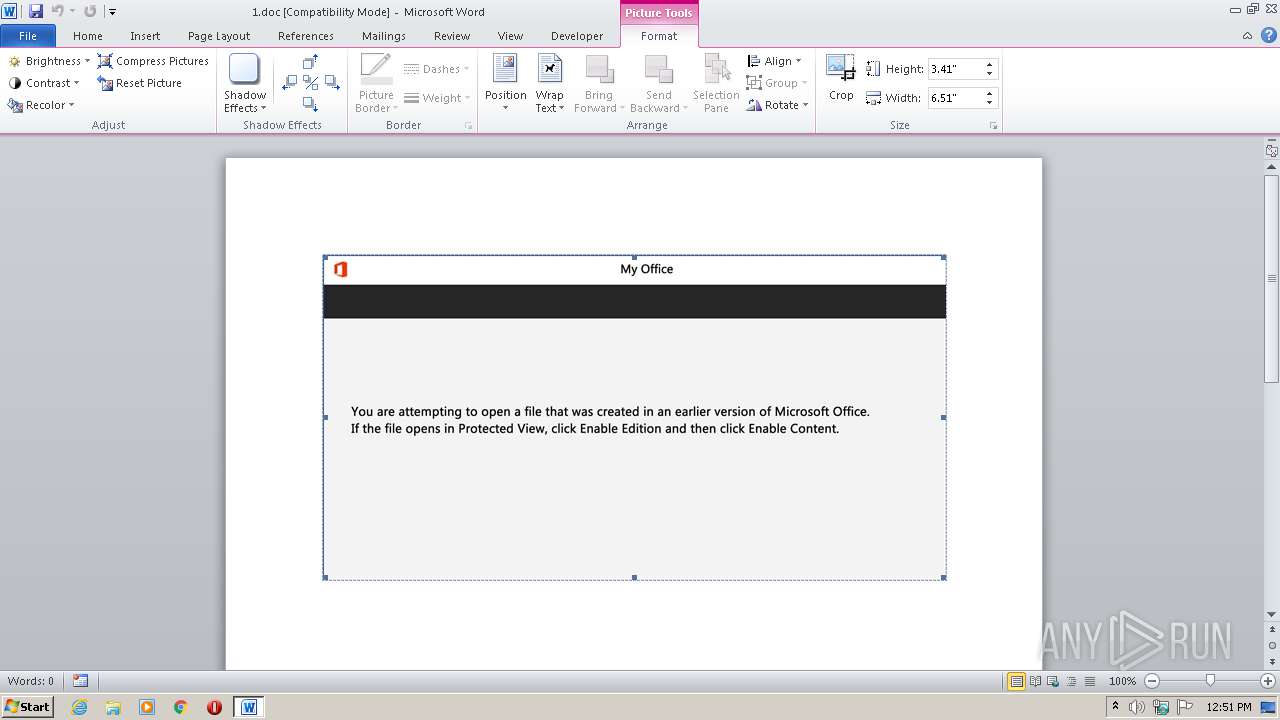Switch to Full Screen Reading view

(x=1035, y=681)
